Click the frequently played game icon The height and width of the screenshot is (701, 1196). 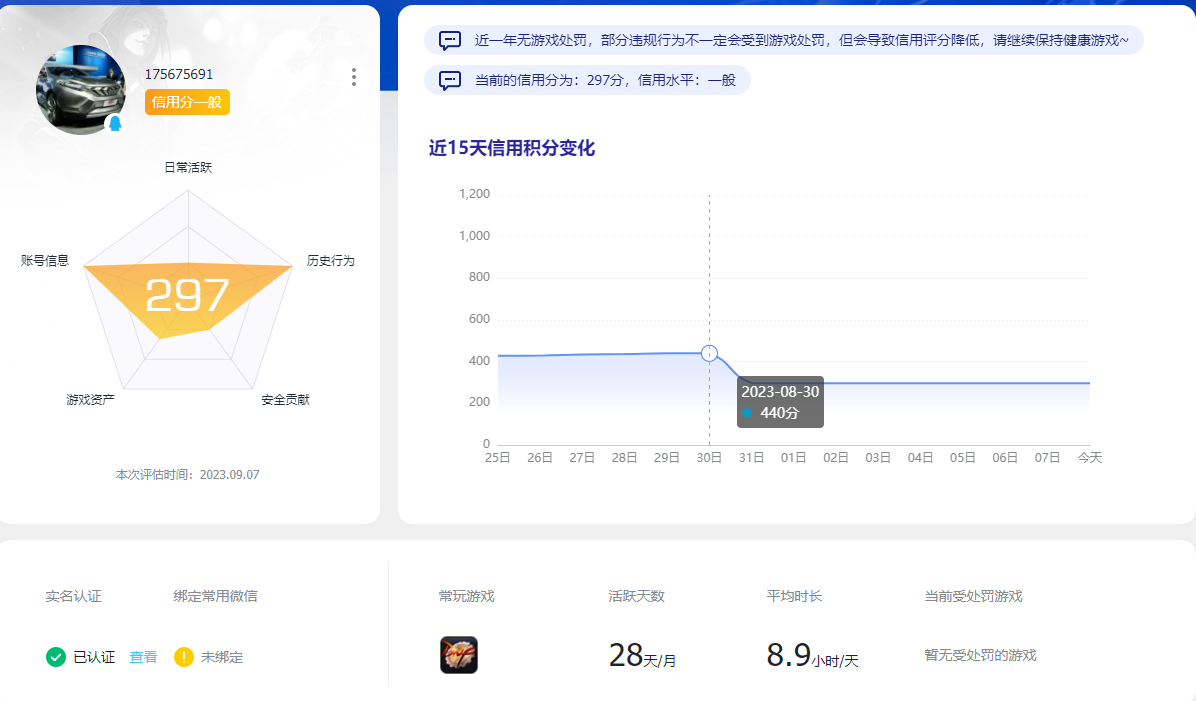pos(459,655)
